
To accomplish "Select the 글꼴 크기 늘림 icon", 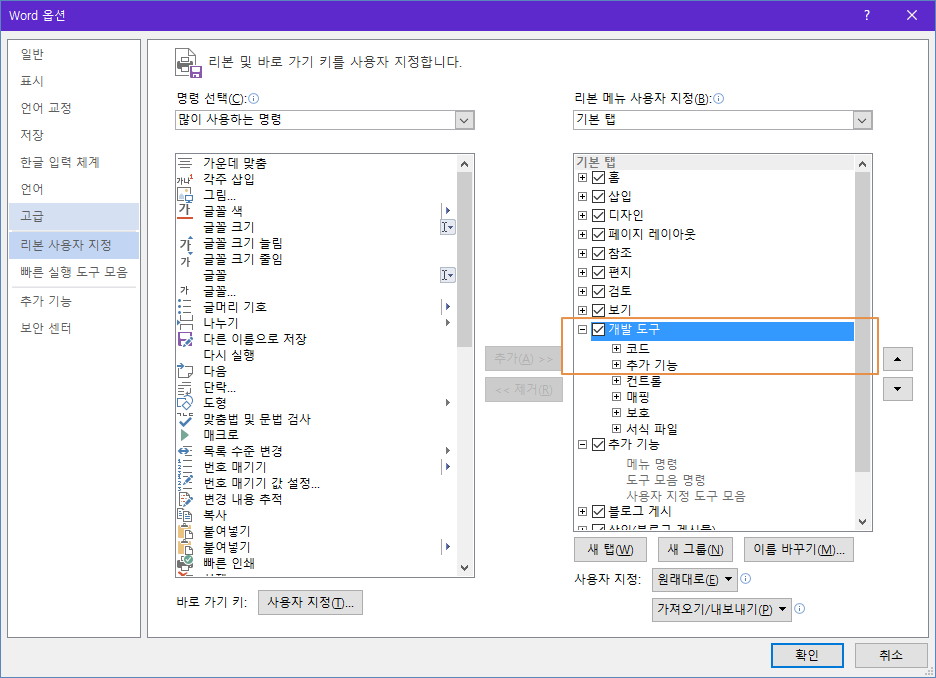I will [x=185, y=243].
